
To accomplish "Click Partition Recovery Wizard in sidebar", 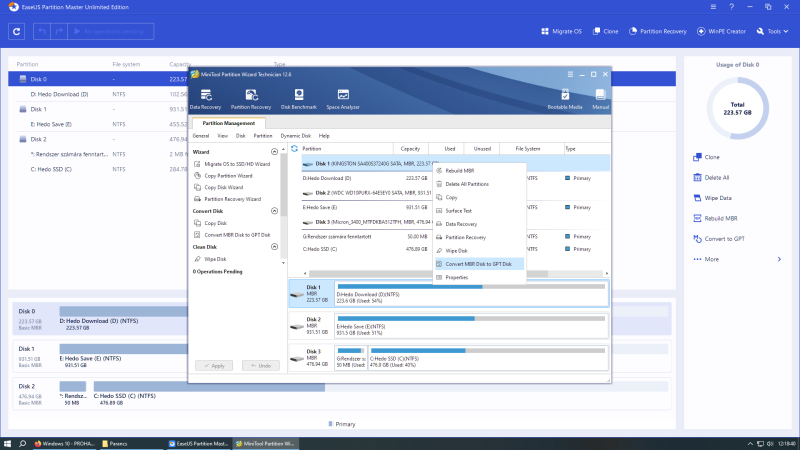I will click(228, 199).
